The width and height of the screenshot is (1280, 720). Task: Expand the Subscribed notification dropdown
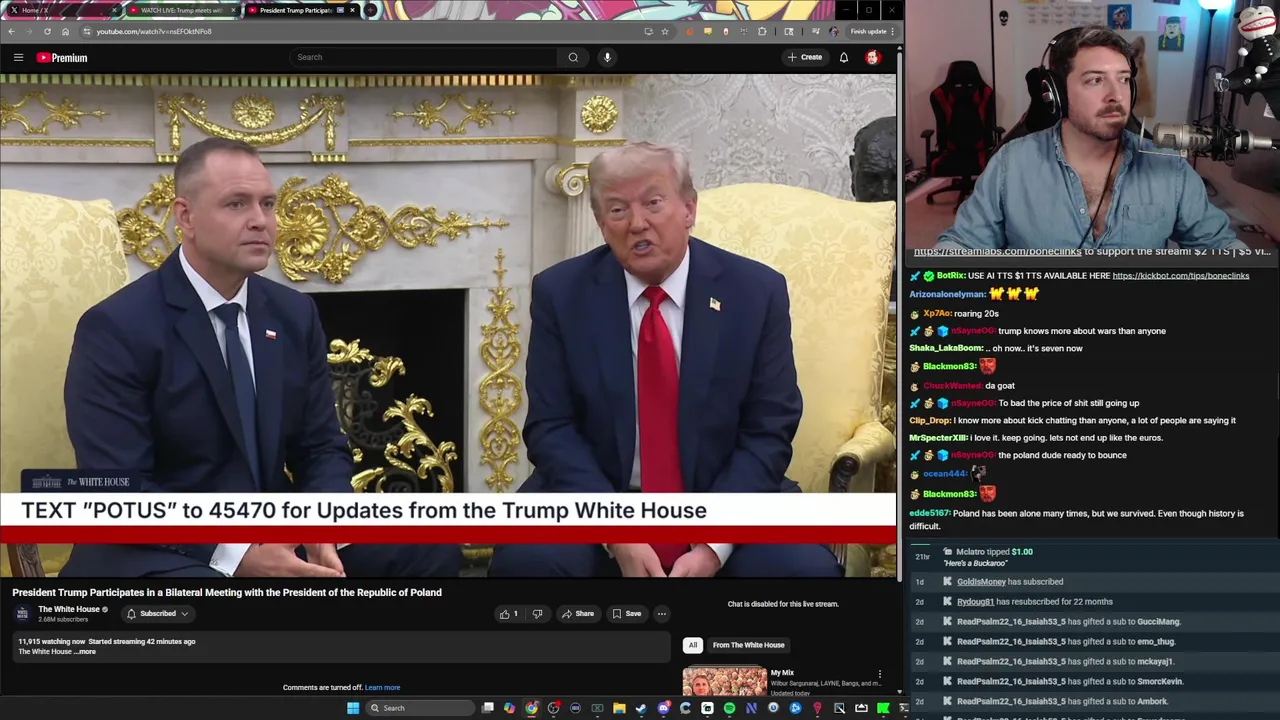click(158, 614)
